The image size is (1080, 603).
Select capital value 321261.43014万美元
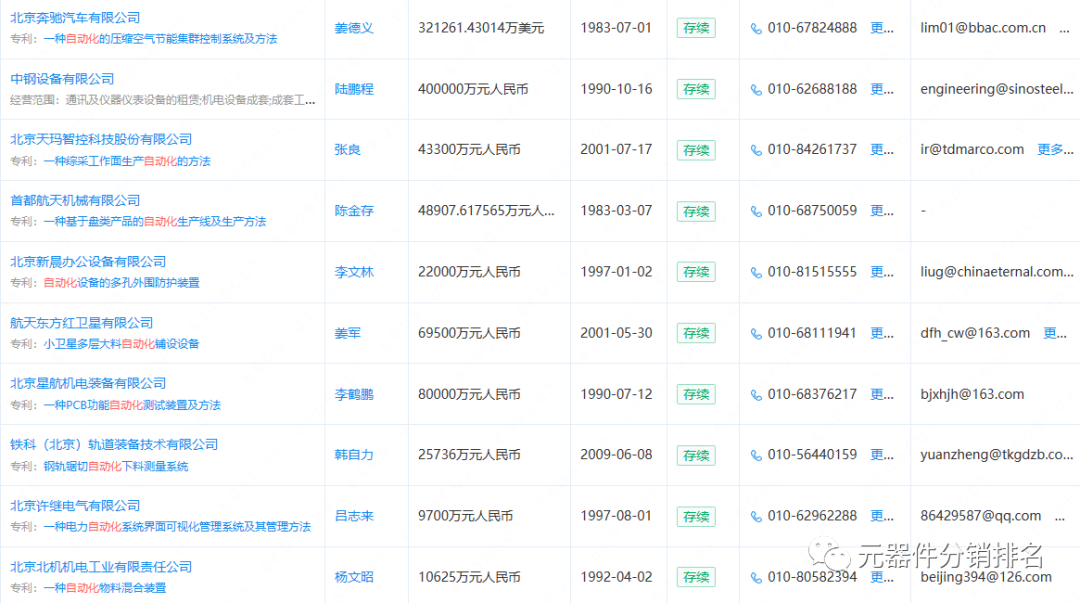point(481,28)
